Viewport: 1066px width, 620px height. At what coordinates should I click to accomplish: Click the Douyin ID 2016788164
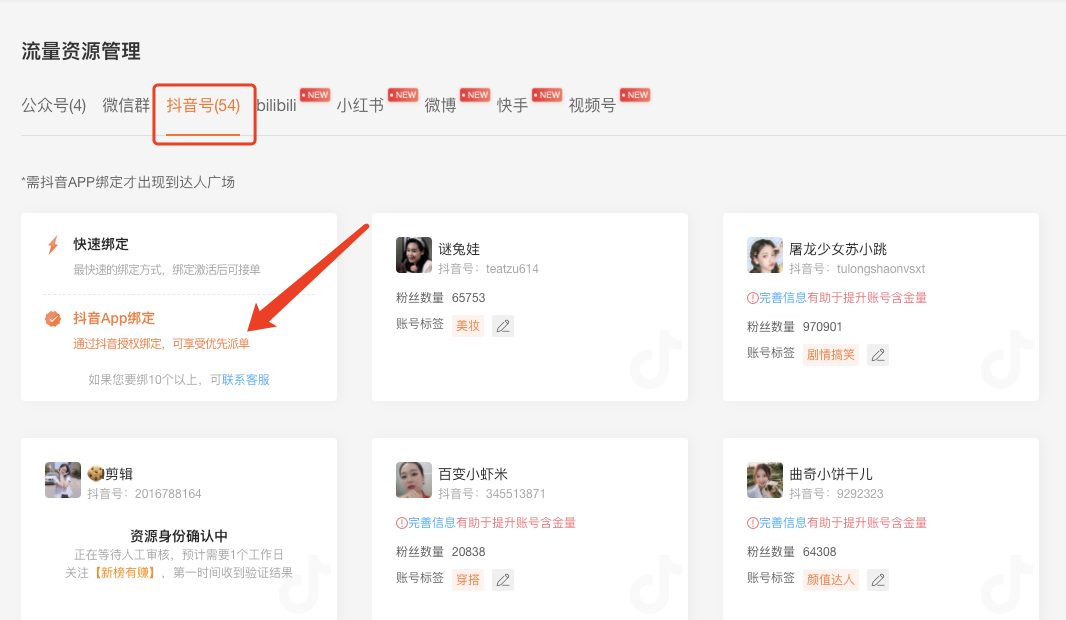168,494
